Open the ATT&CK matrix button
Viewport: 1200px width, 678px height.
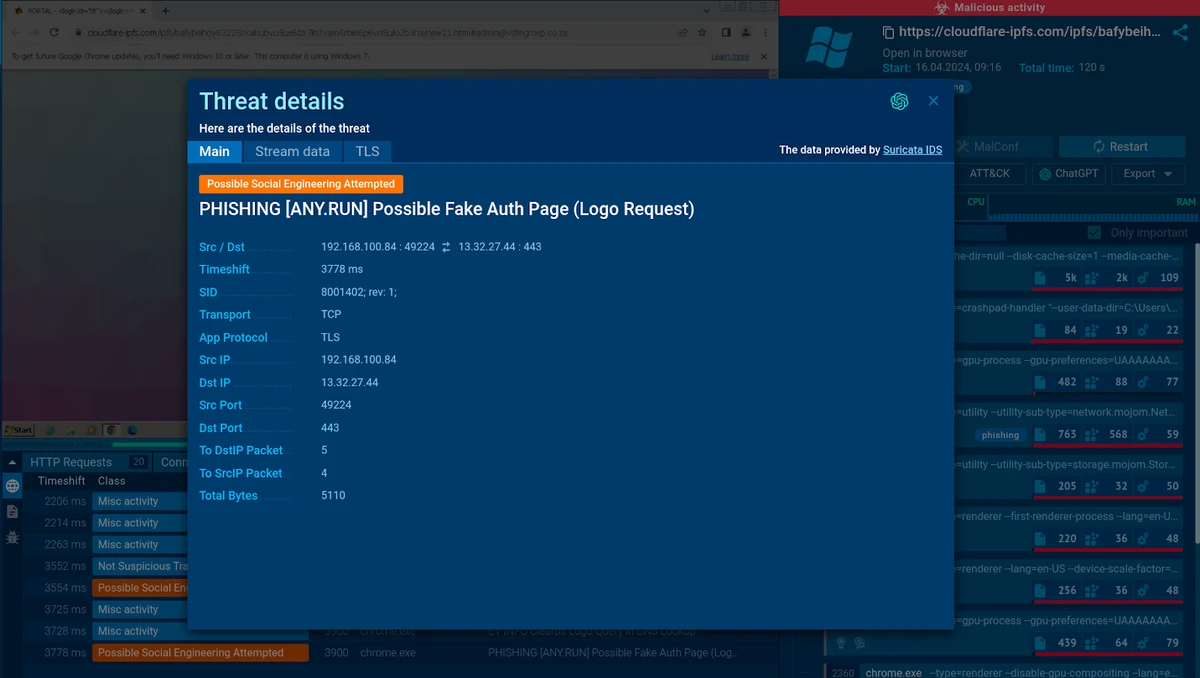click(990, 173)
